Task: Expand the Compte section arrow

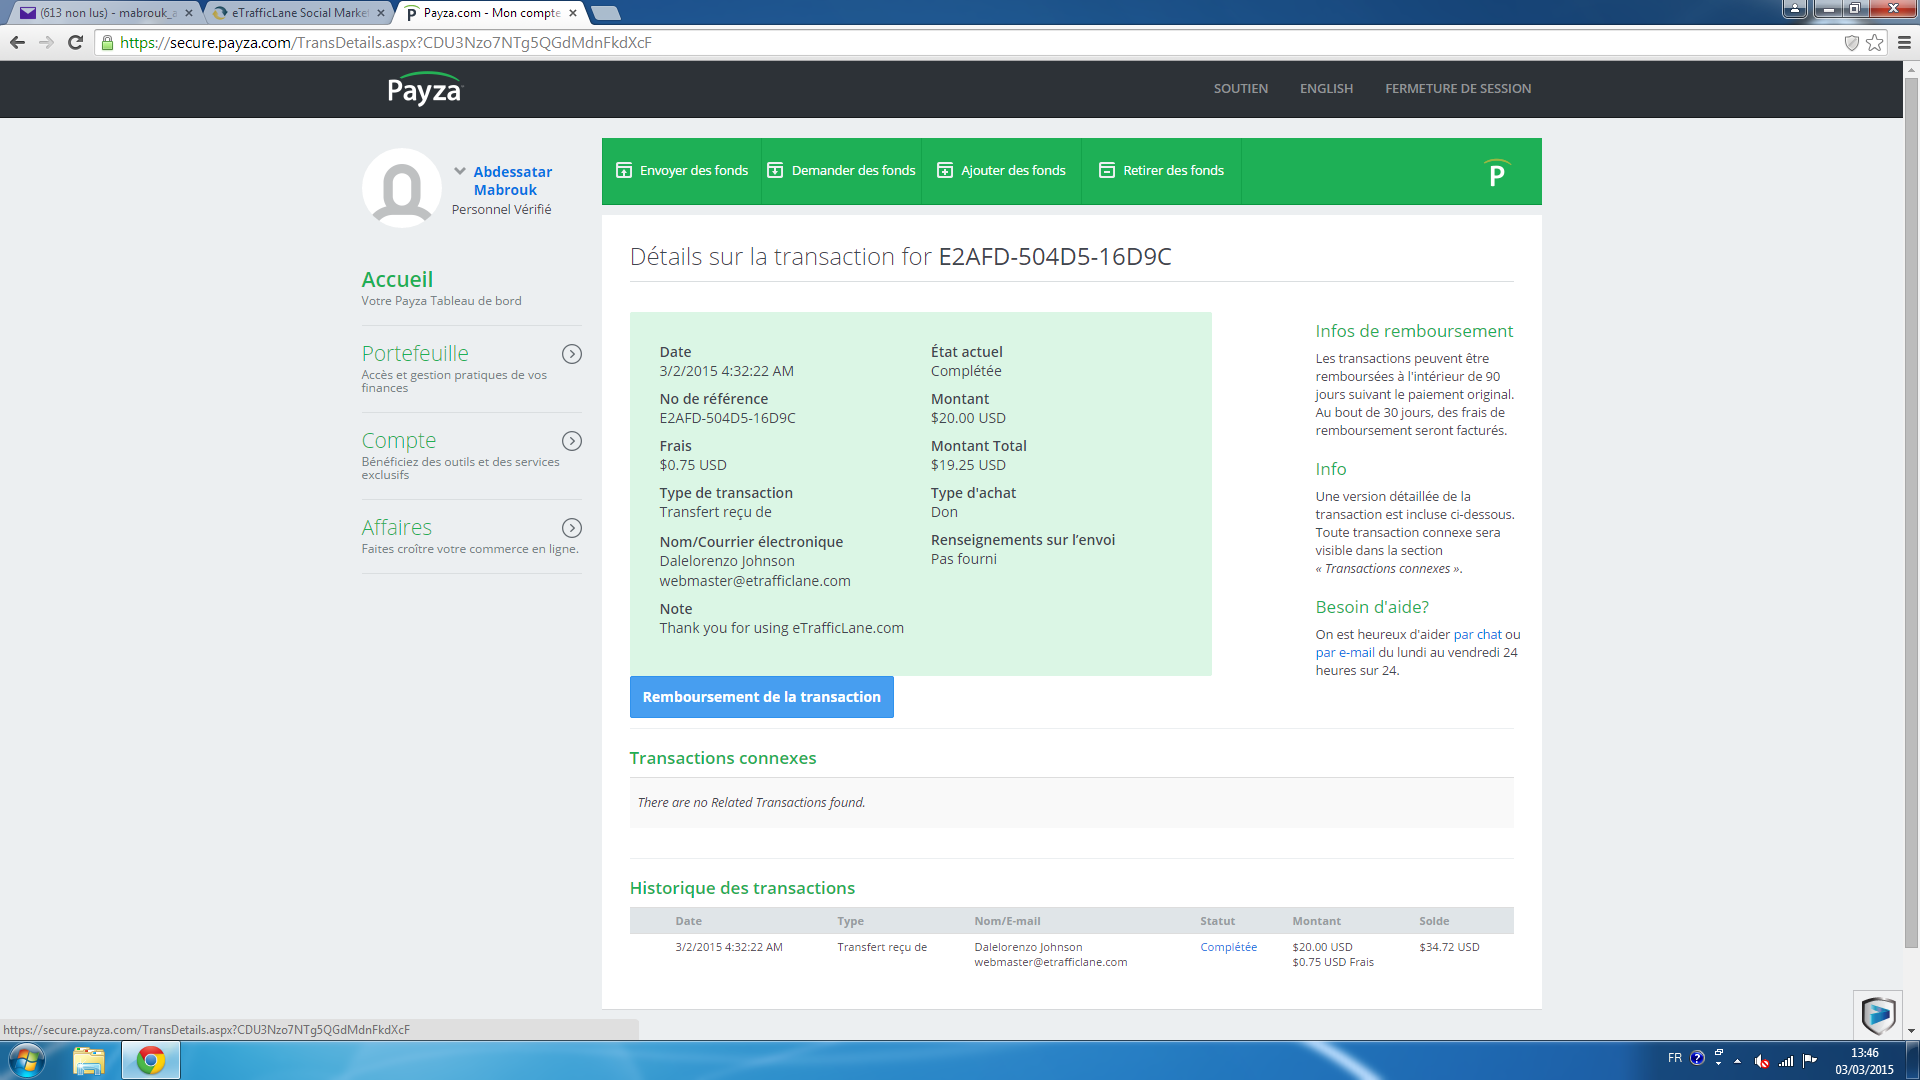Action: 572,441
